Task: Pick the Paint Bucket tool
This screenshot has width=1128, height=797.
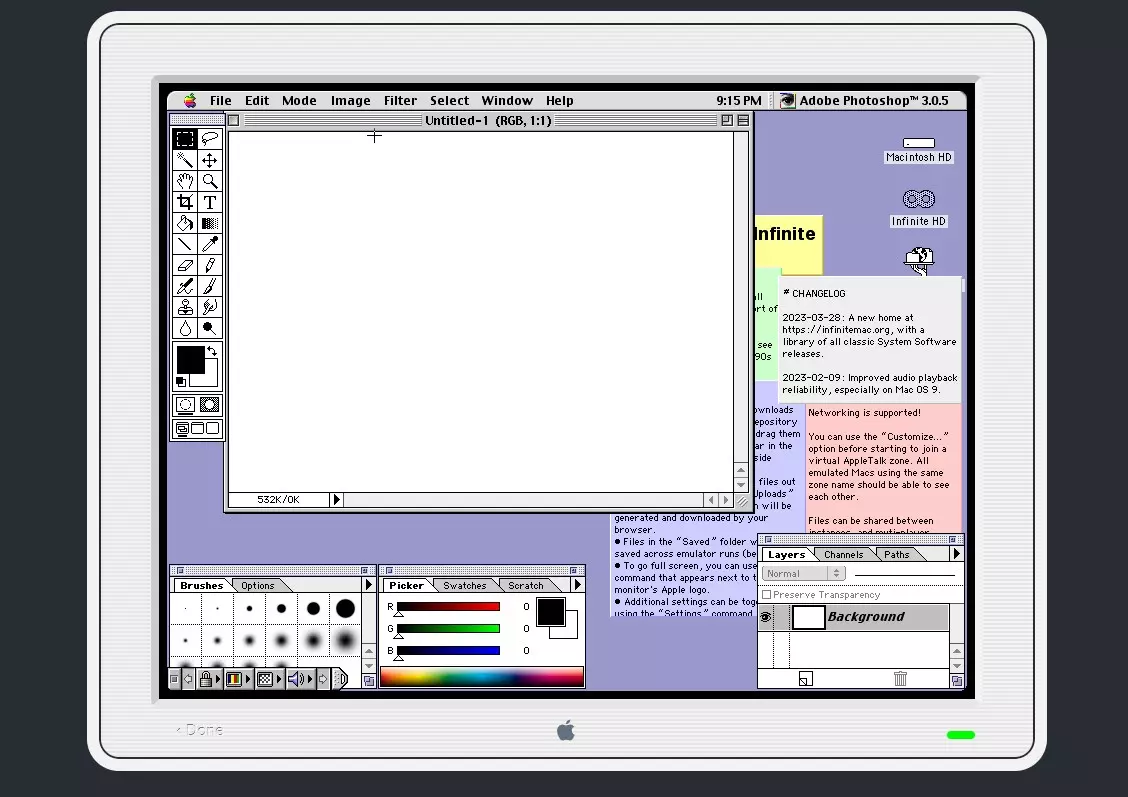Action: tap(185, 223)
